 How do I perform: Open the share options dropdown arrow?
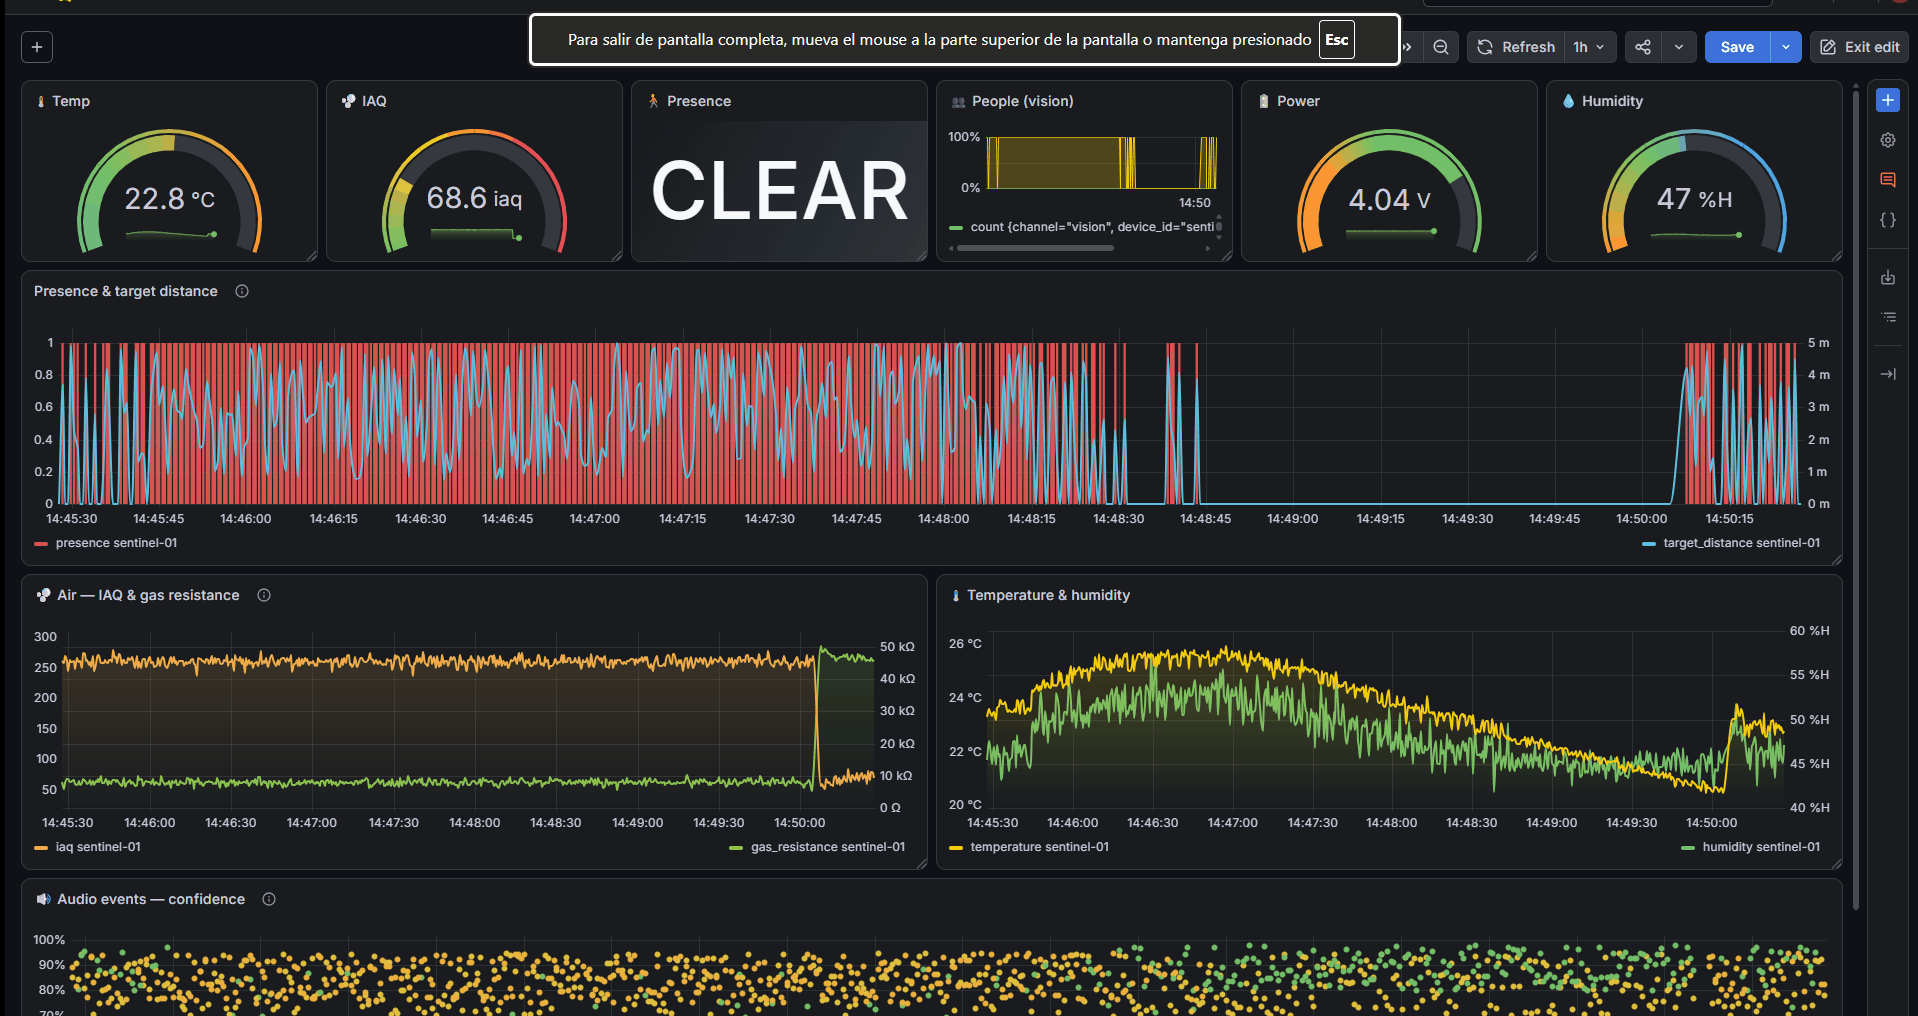pos(1679,47)
